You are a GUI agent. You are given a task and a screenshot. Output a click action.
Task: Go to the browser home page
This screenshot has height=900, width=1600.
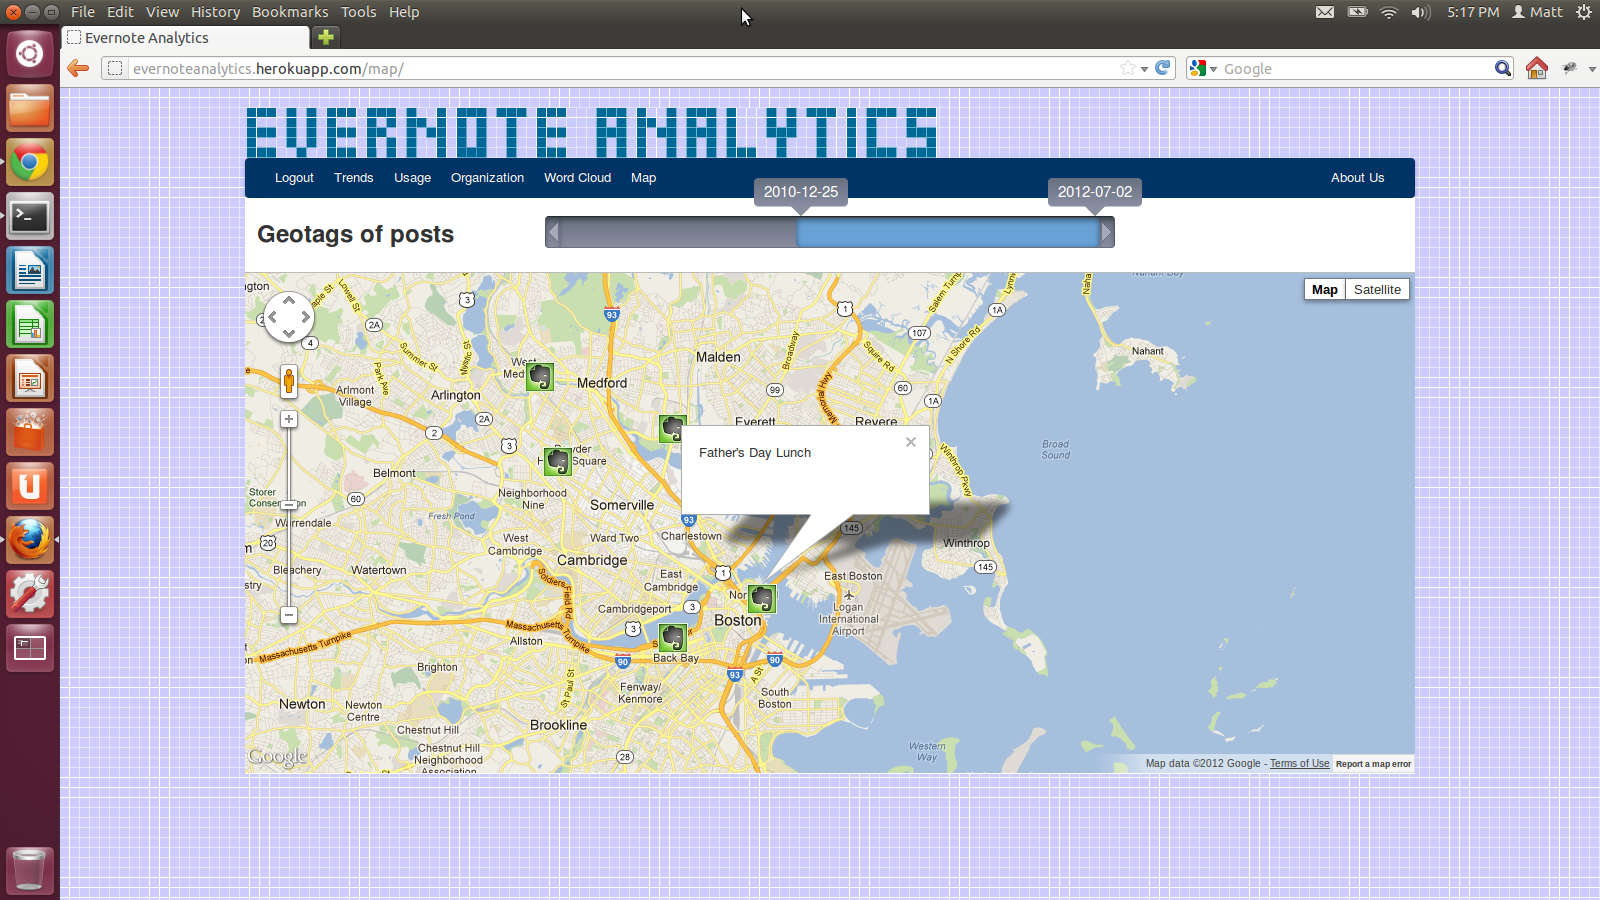point(1537,68)
